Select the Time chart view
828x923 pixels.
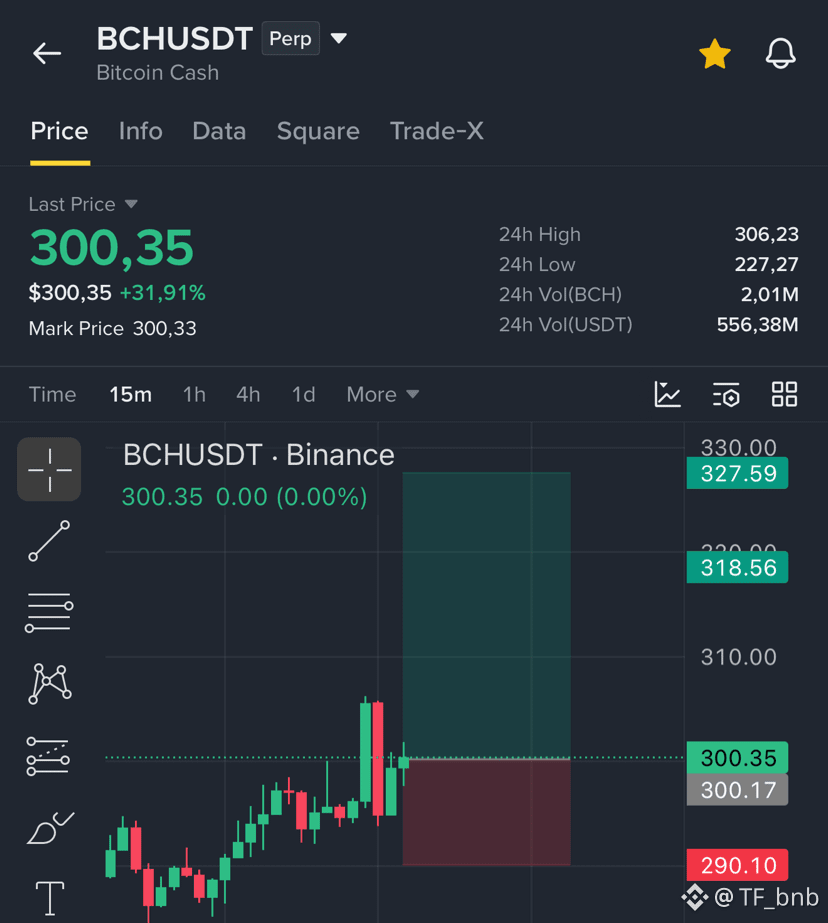[52, 394]
